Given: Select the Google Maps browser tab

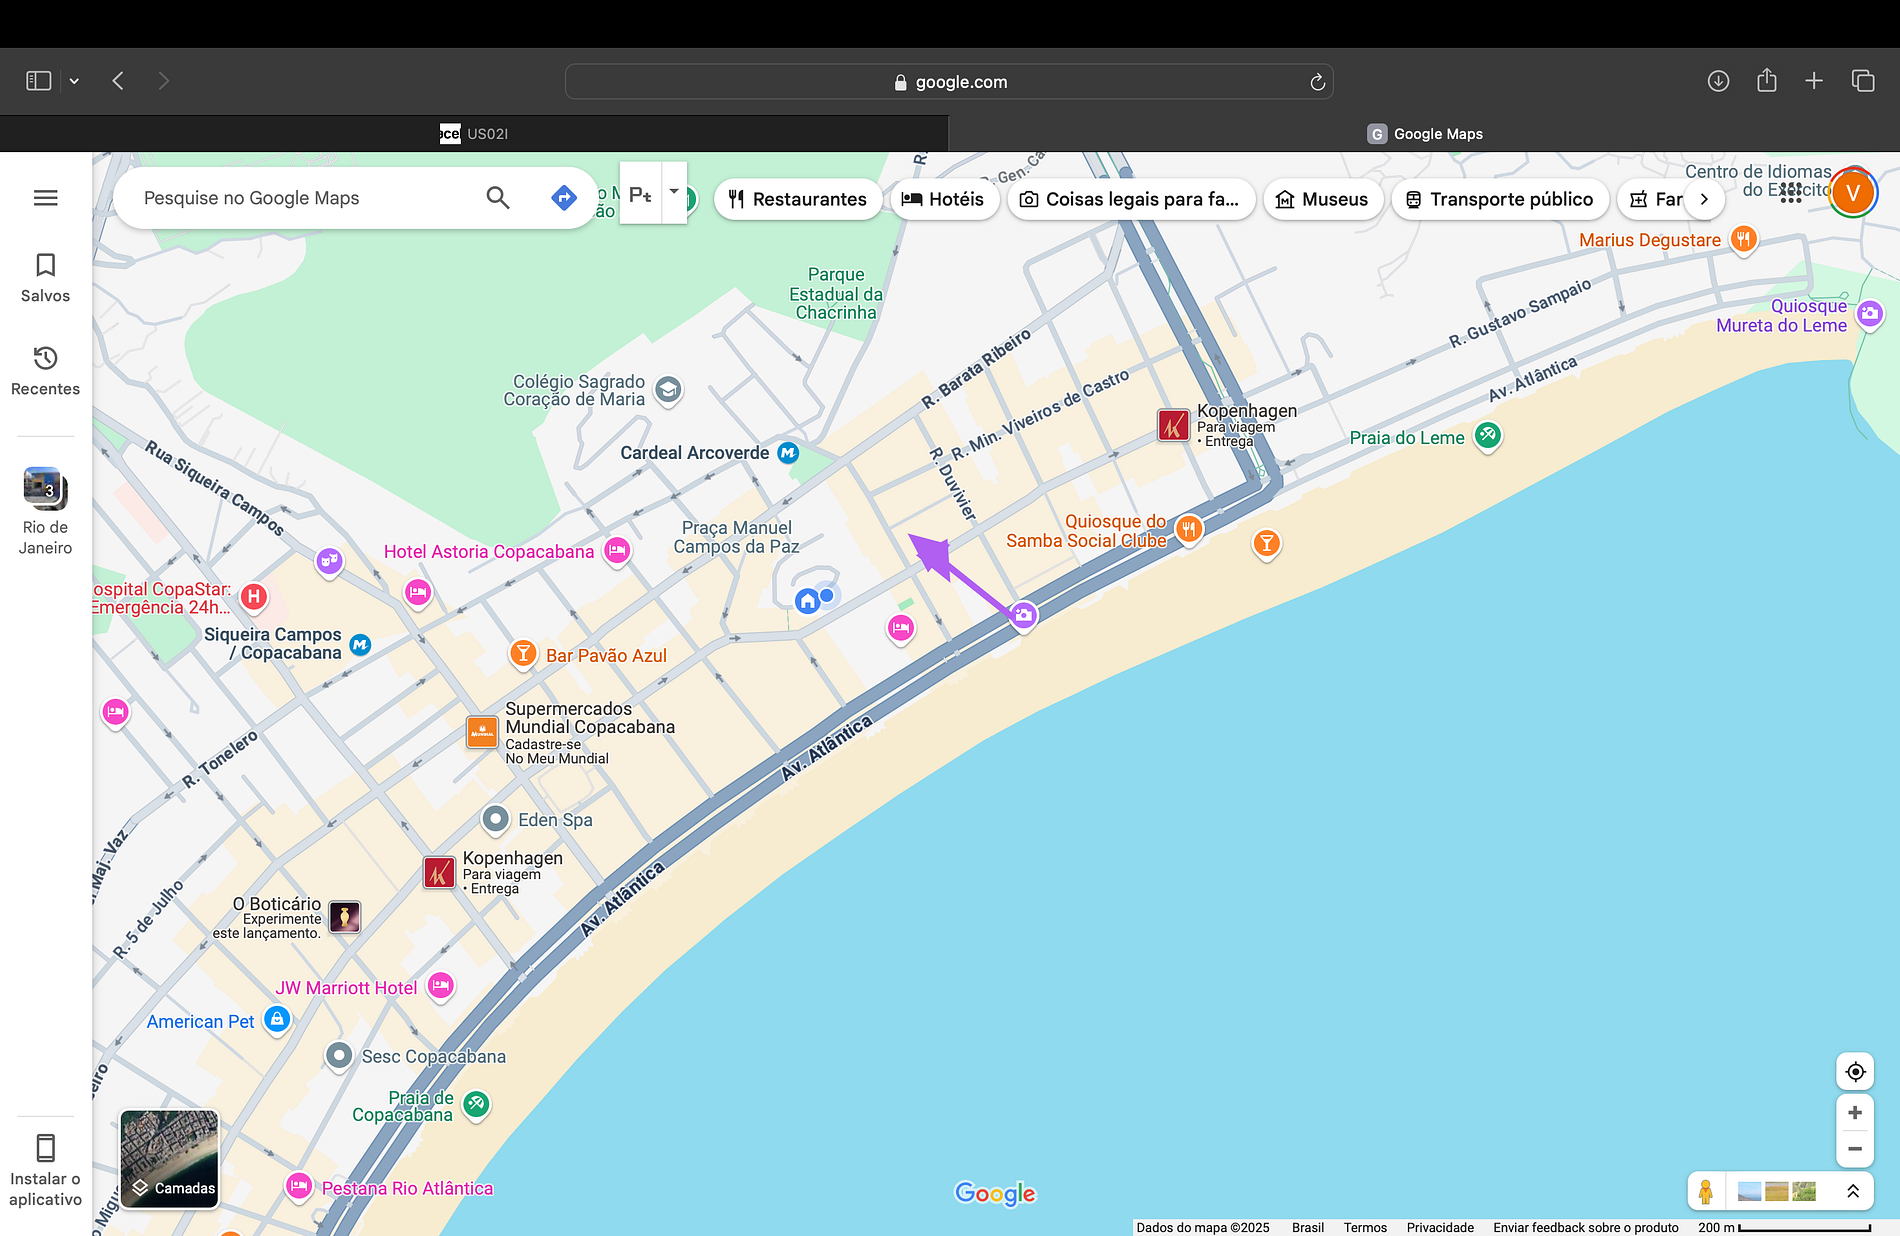Looking at the screenshot, I should tap(1424, 134).
